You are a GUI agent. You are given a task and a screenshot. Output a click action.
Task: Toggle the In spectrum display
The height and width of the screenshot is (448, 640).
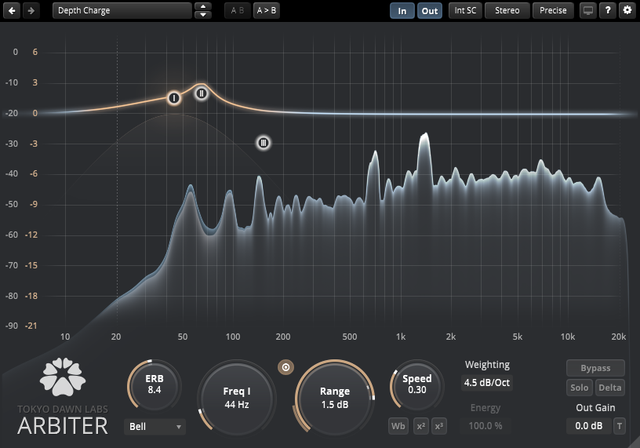pos(402,11)
